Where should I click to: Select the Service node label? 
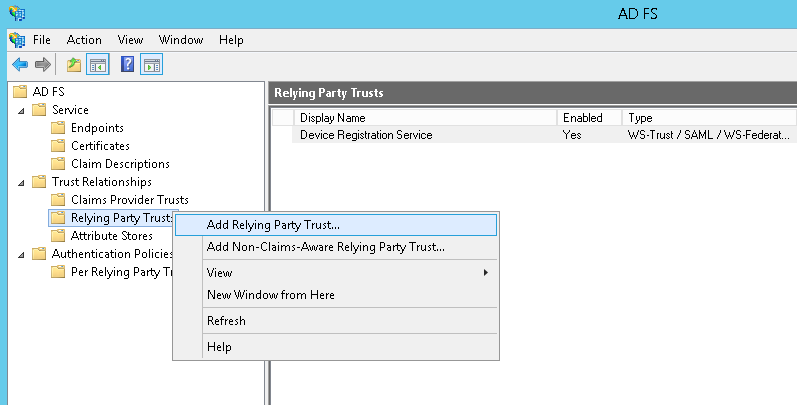pyautogui.click(x=70, y=110)
